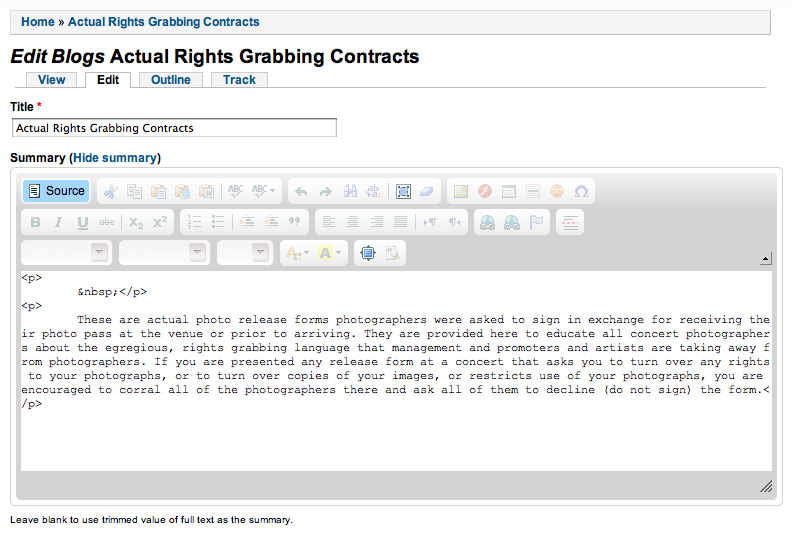Click the Insert Table icon

509,191
